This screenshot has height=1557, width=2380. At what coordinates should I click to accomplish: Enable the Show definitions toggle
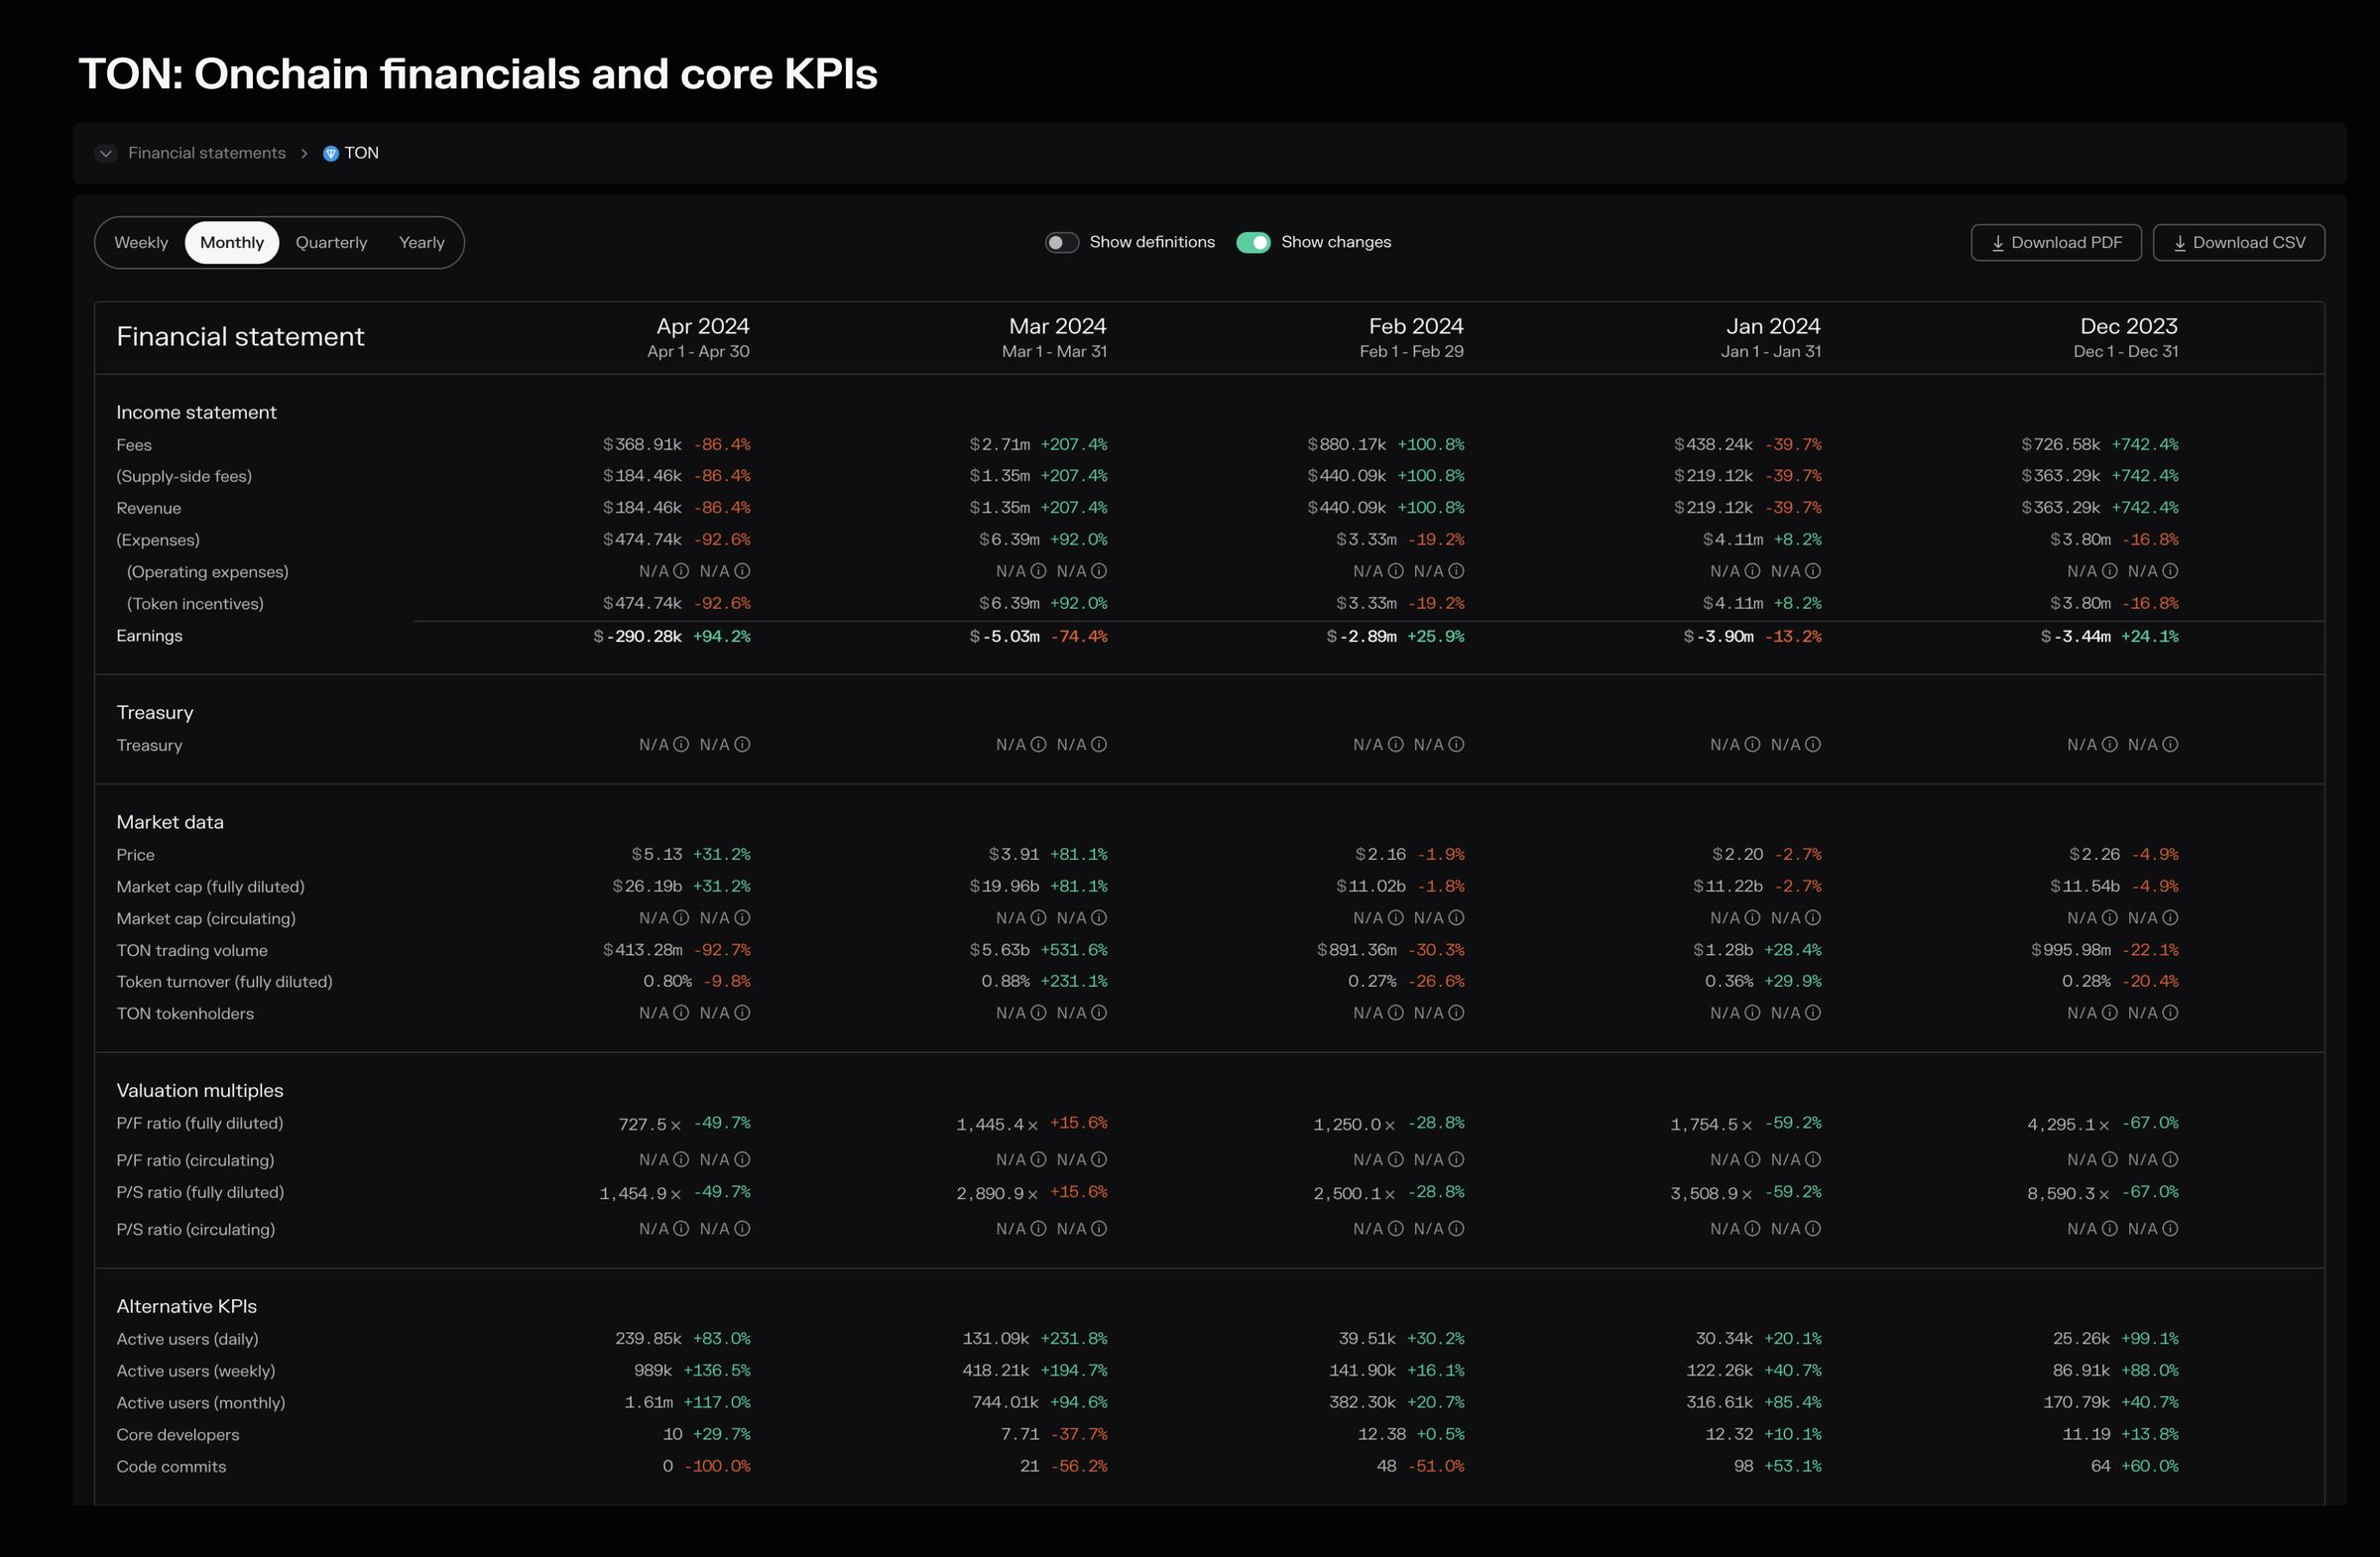[x=1061, y=243]
